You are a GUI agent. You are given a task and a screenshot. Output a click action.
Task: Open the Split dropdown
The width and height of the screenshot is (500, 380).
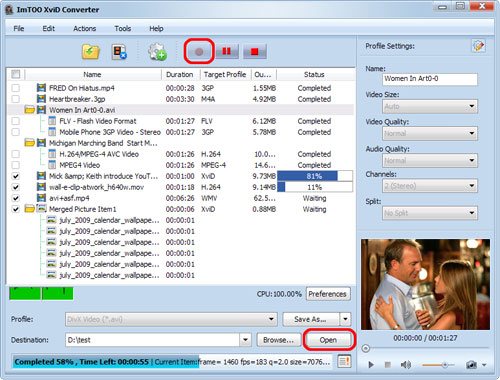(x=430, y=213)
